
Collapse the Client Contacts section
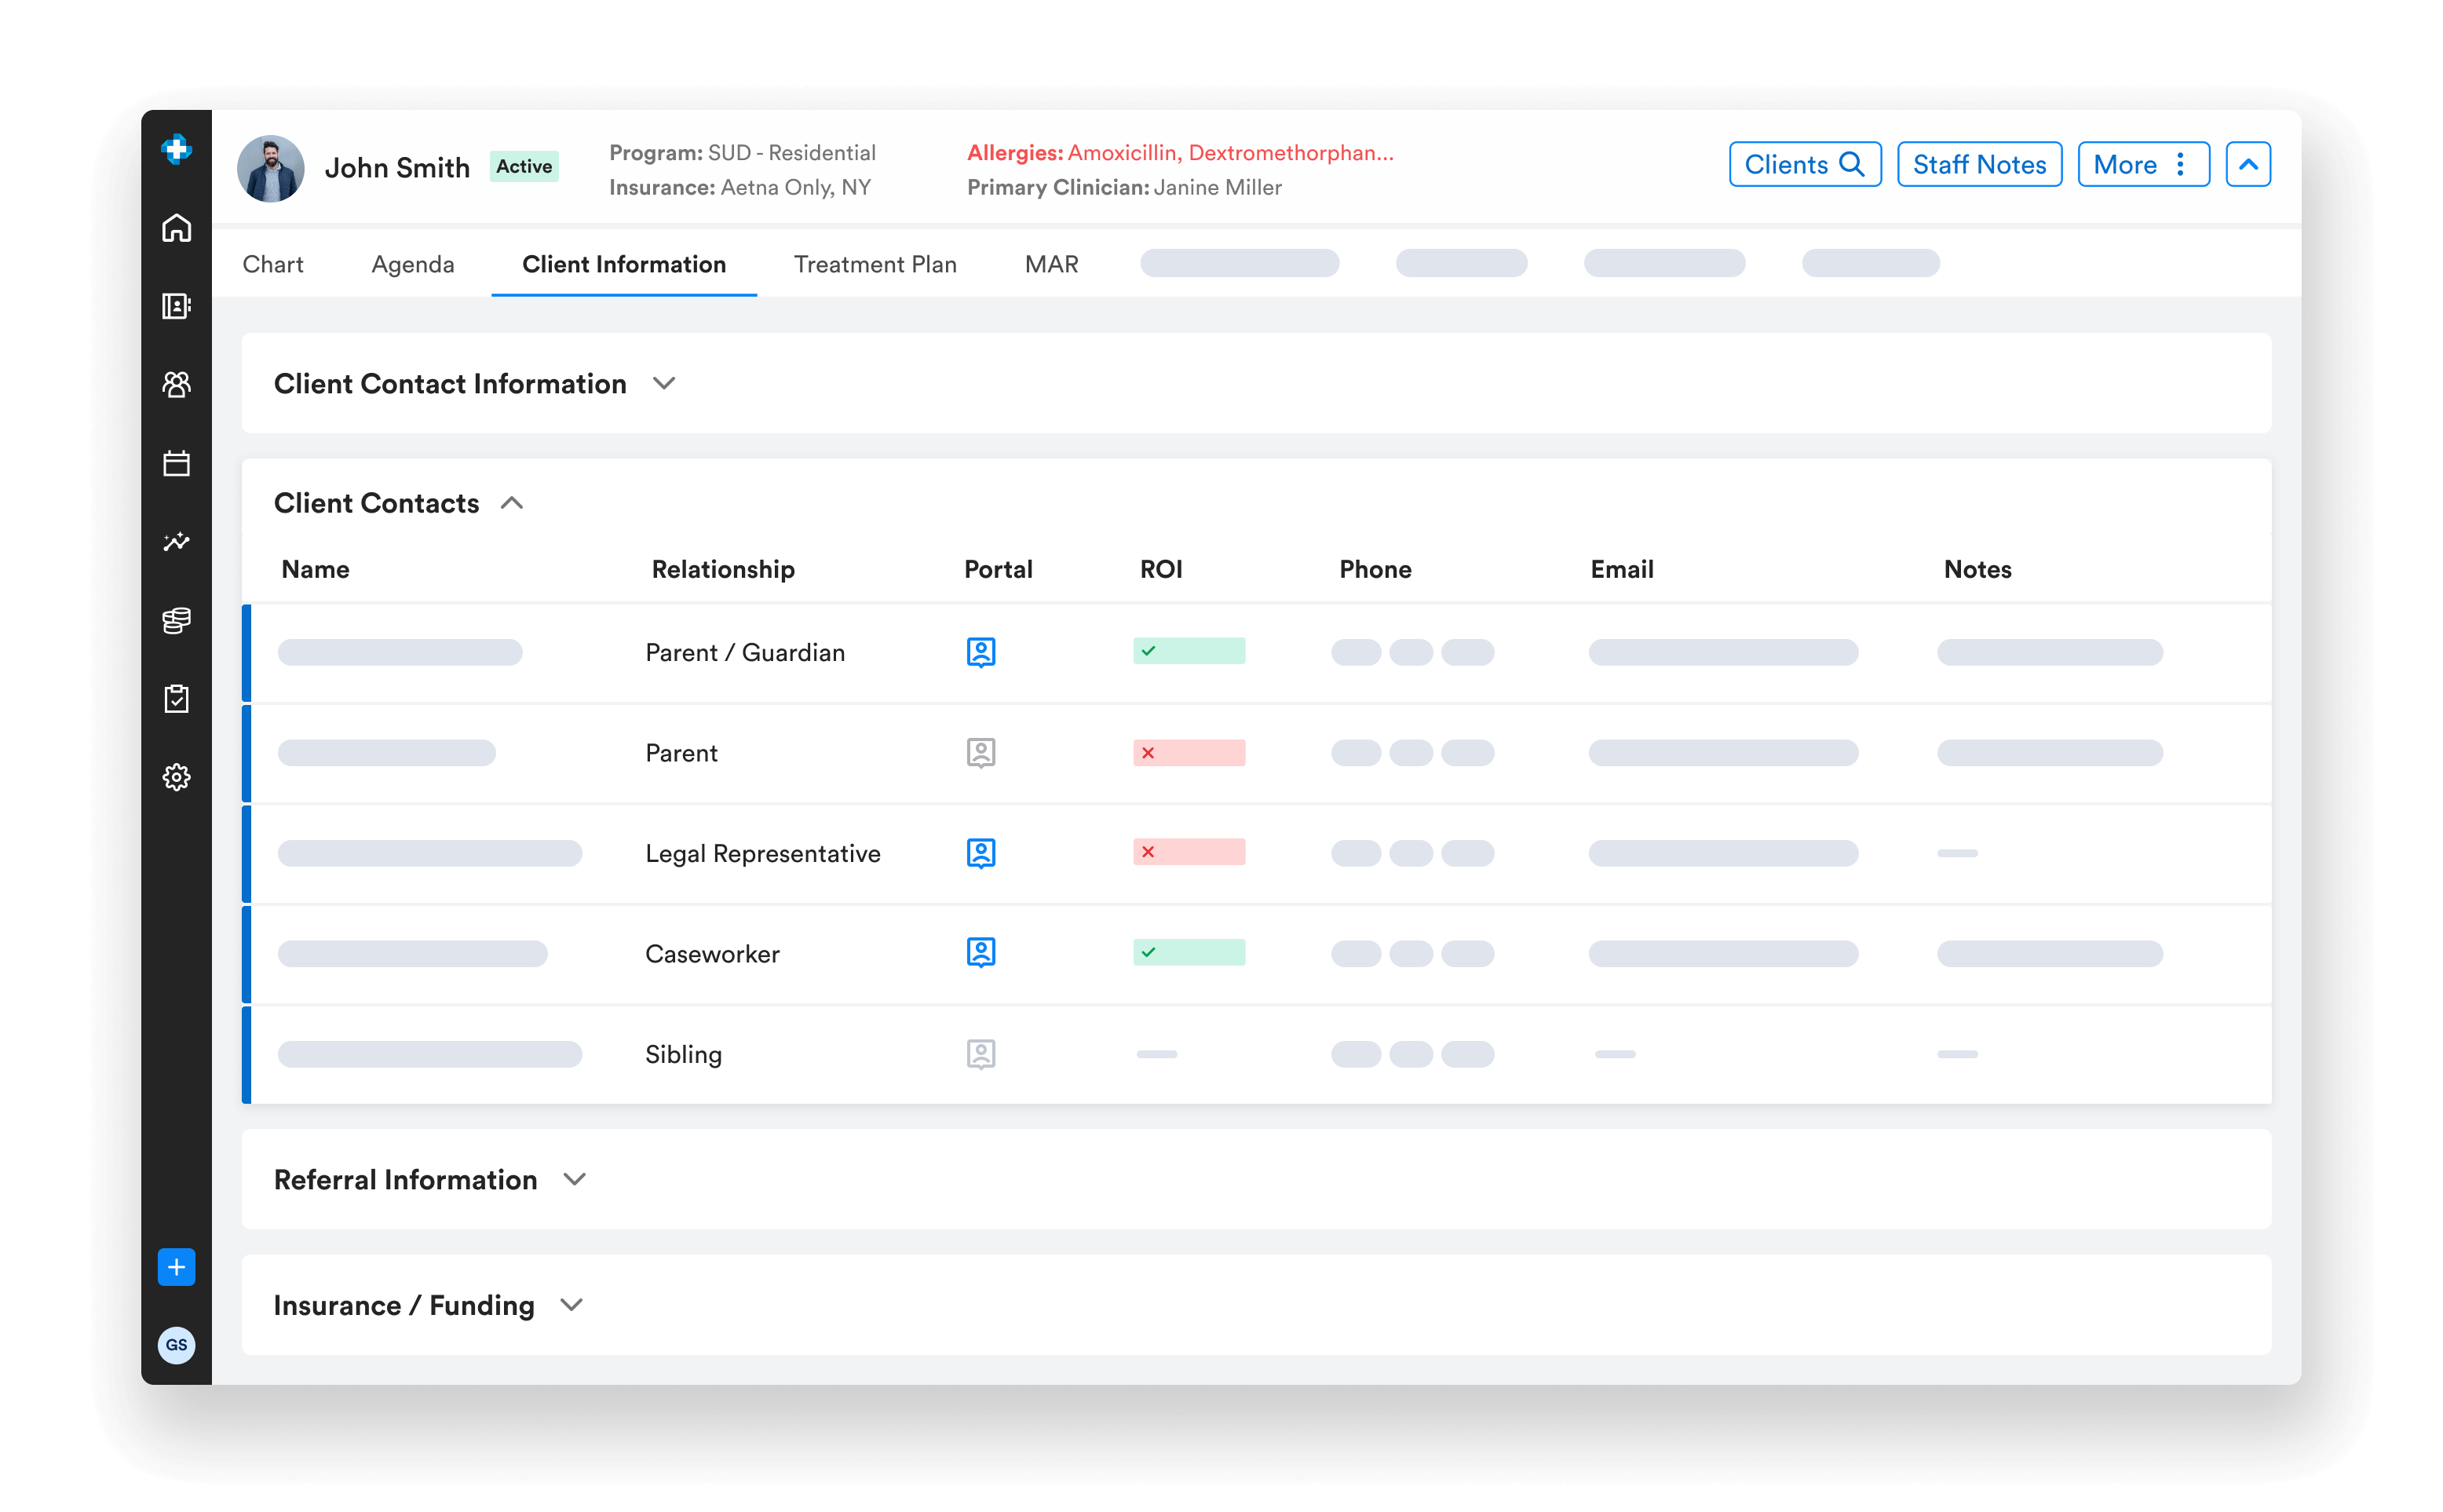pos(512,503)
